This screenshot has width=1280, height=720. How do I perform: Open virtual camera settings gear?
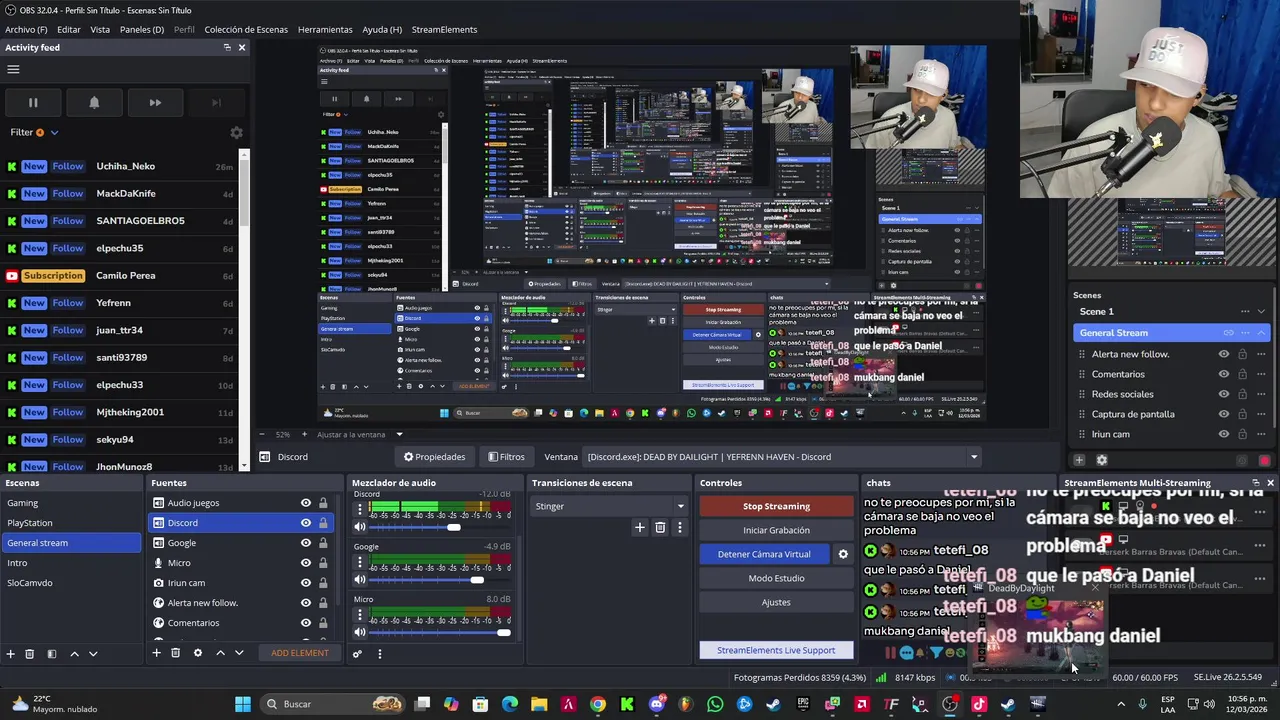pyautogui.click(x=843, y=554)
